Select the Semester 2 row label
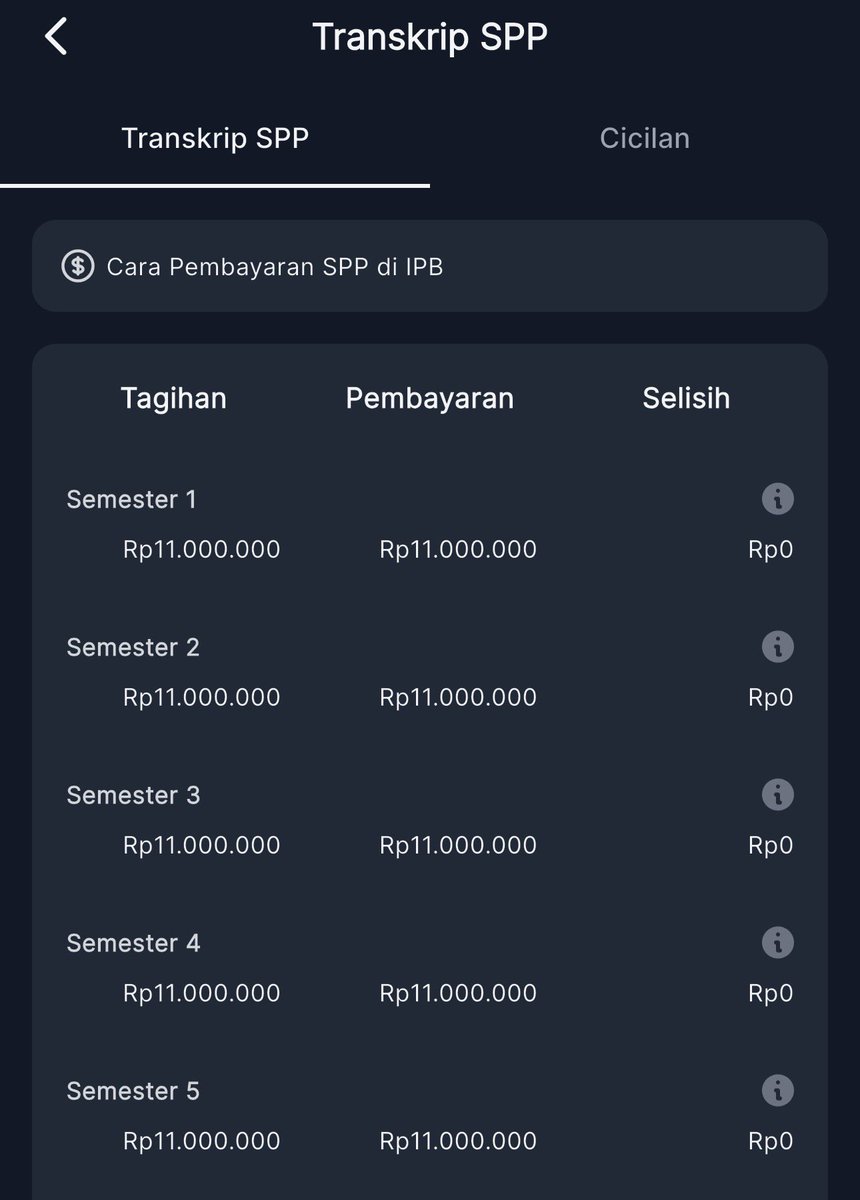This screenshot has height=1200, width=860. point(133,647)
